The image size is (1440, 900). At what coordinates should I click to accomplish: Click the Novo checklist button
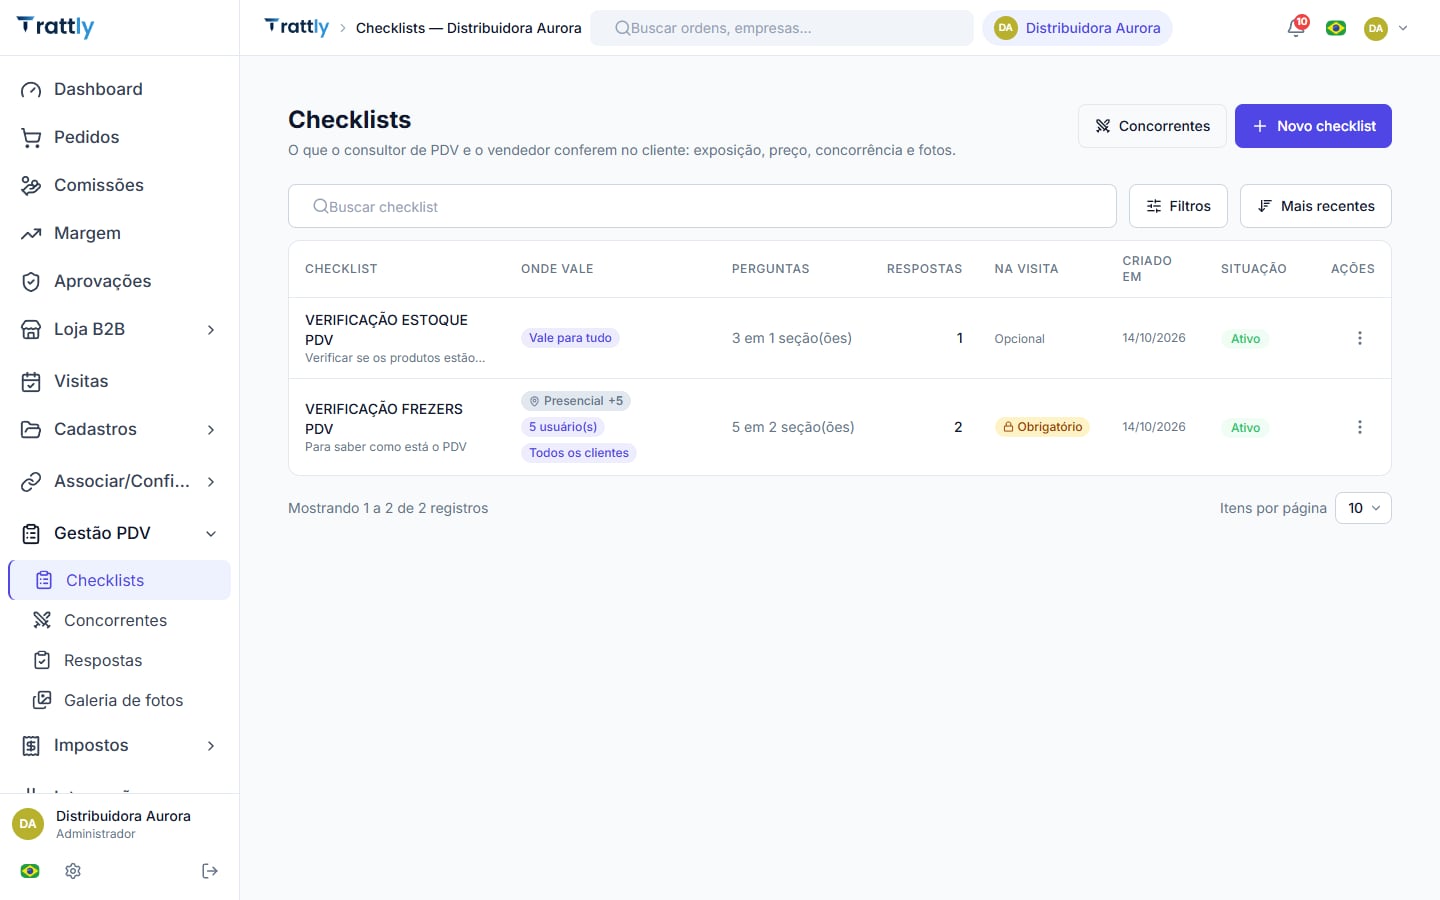[x=1313, y=126]
